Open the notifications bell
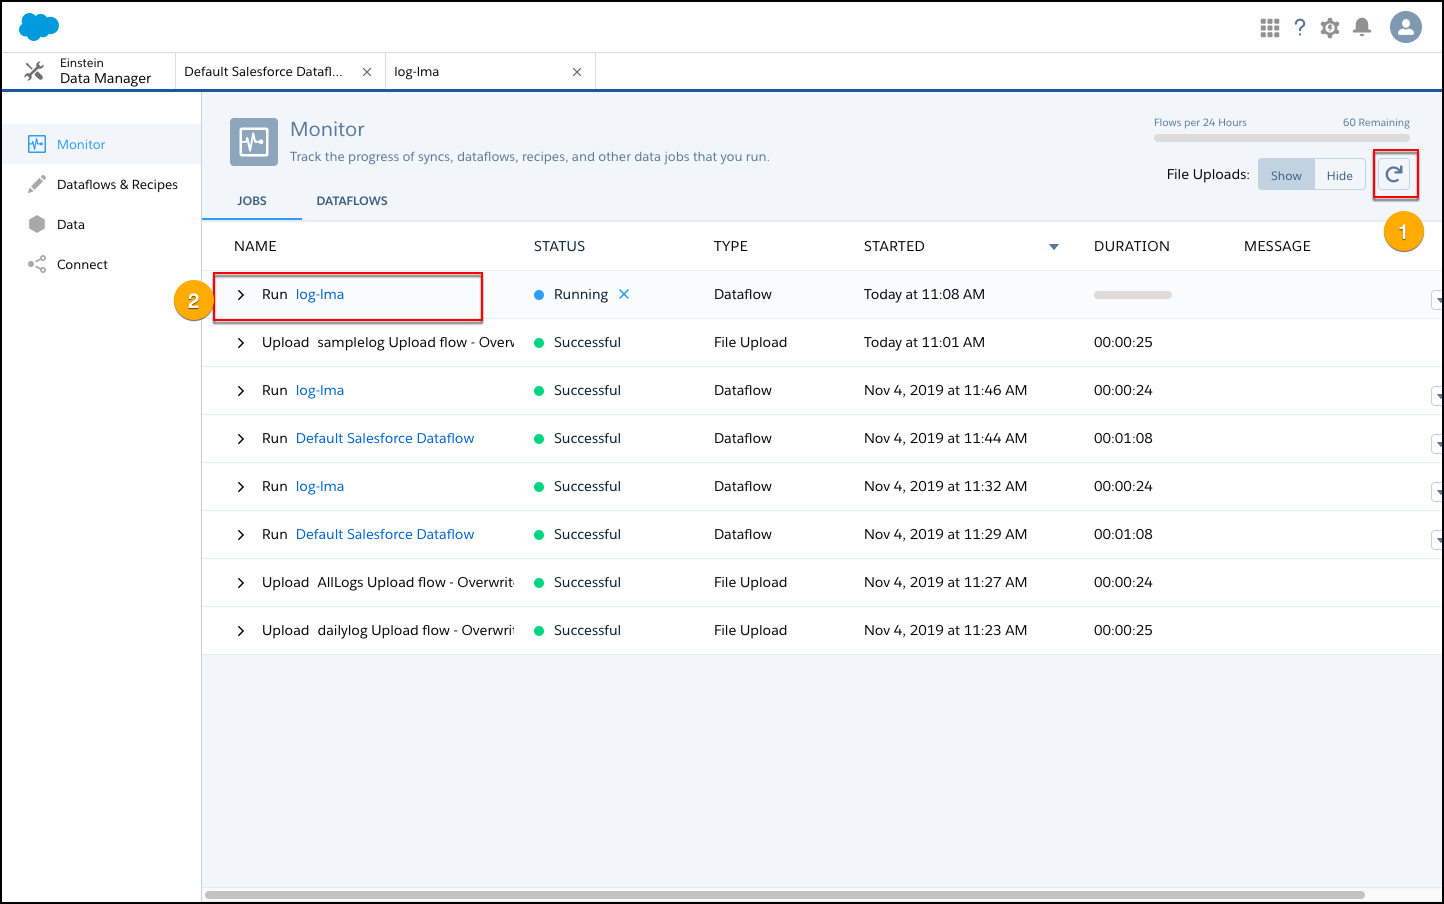Image resolution: width=1444 pixels, height=904 pixels. click(x=1362, y=27)
